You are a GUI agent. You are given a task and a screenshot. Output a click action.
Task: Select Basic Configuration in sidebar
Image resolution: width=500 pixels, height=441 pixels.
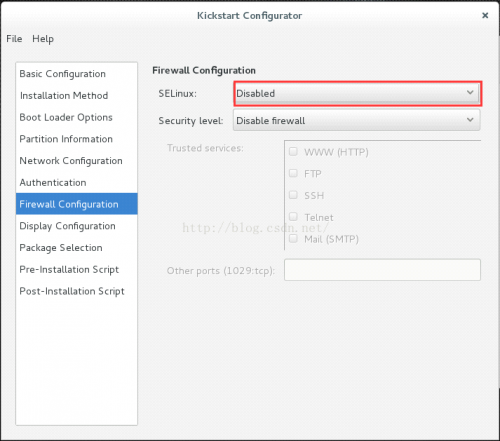pyautogui.click(x=76, y=74)
